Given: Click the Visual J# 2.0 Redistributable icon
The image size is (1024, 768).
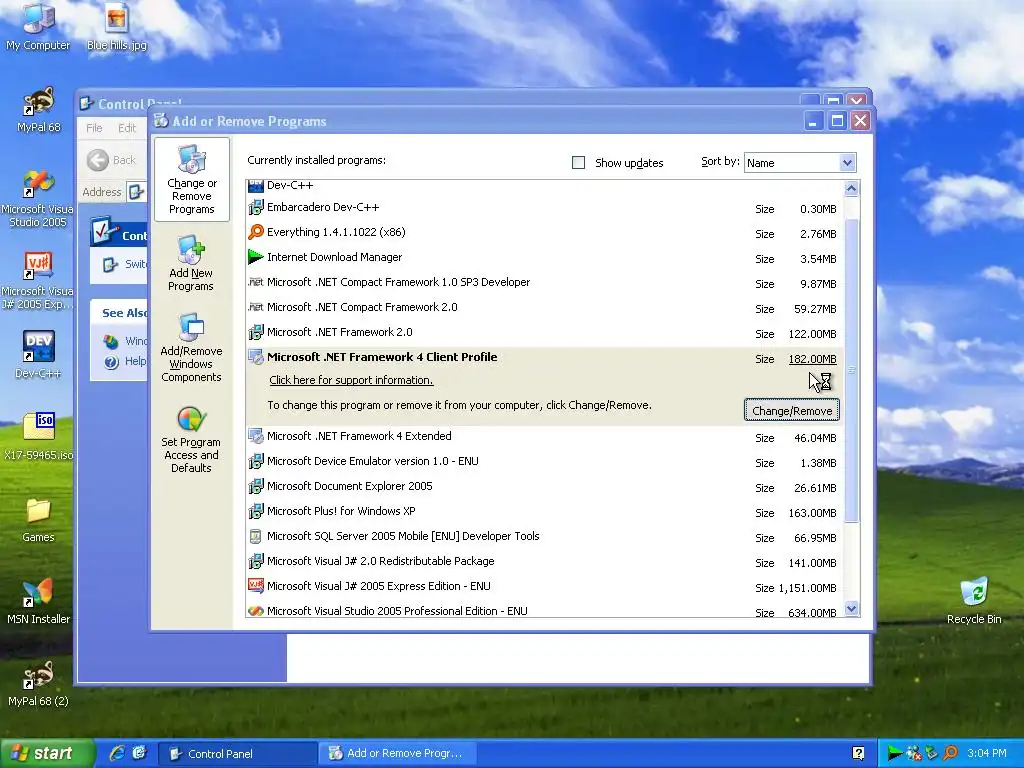Looking at the screenshot, I should [256, 562].
